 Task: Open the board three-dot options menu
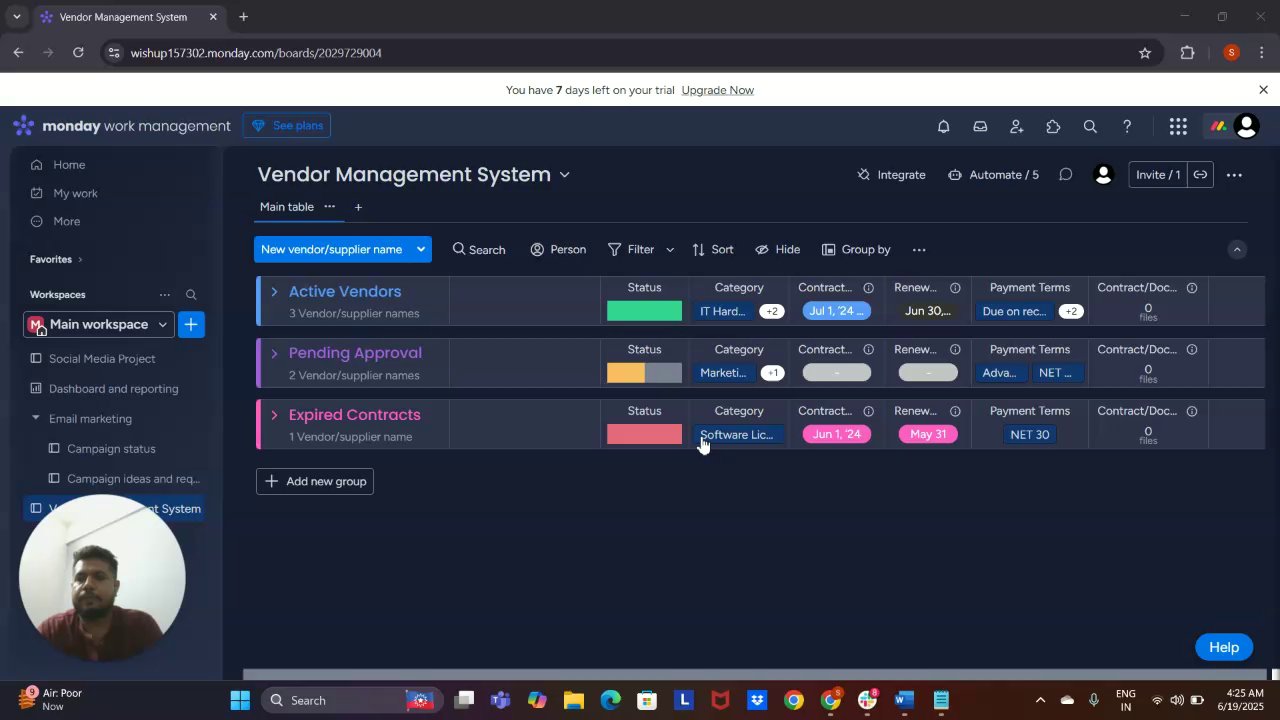pos(1234,175)
